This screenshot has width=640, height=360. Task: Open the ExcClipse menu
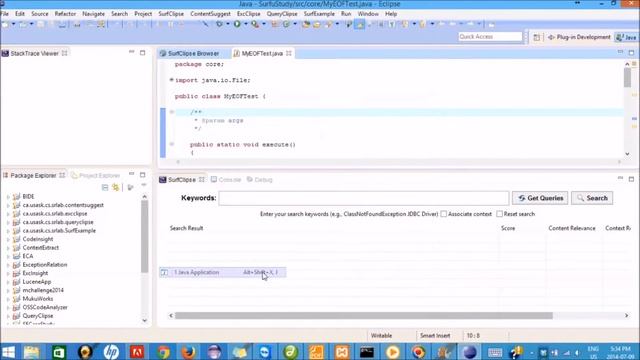(x=249, y=14)
